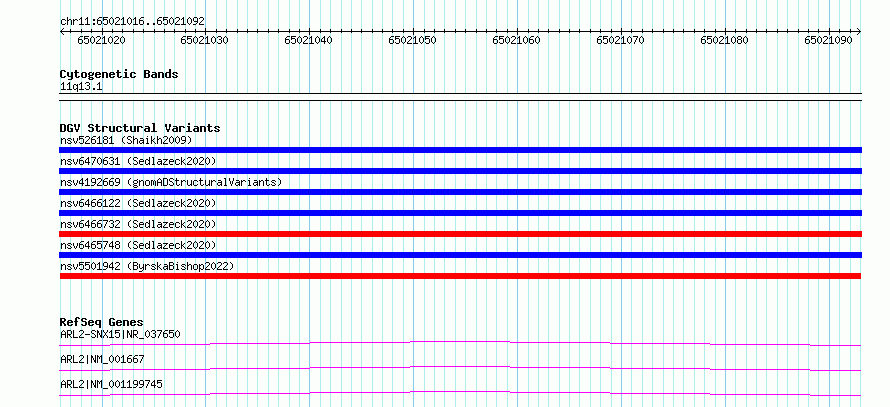
Task: Select the RefSeq Genes track title
Action: pos(102,322)
